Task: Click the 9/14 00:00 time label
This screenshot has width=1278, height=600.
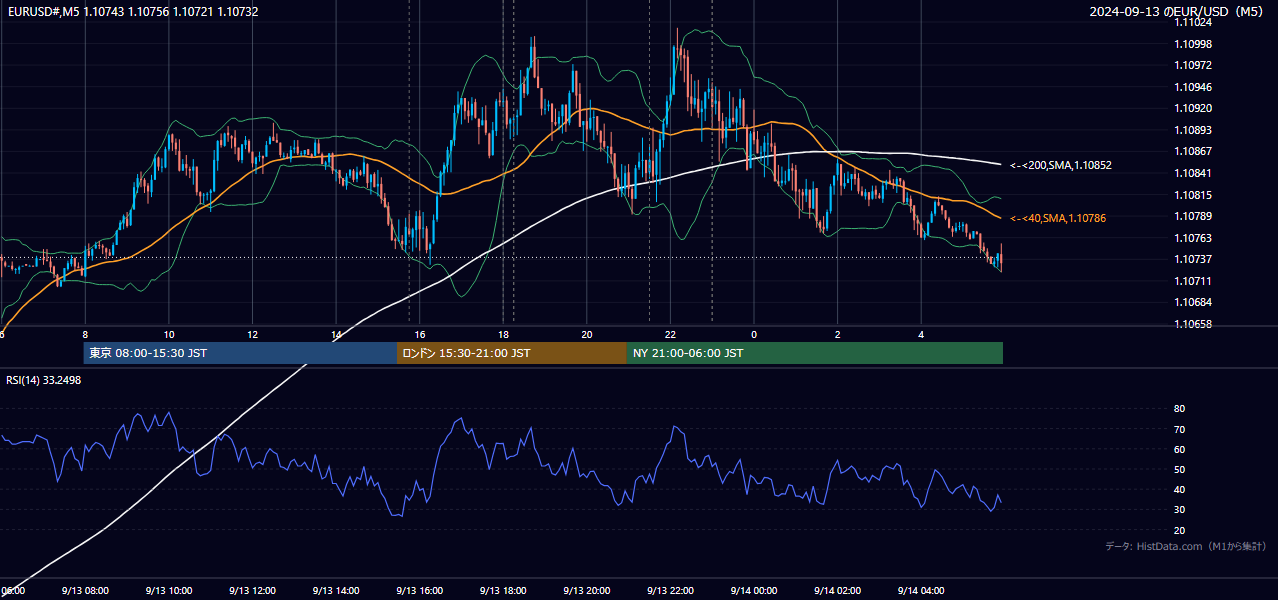Action: (x=754, y=591)
